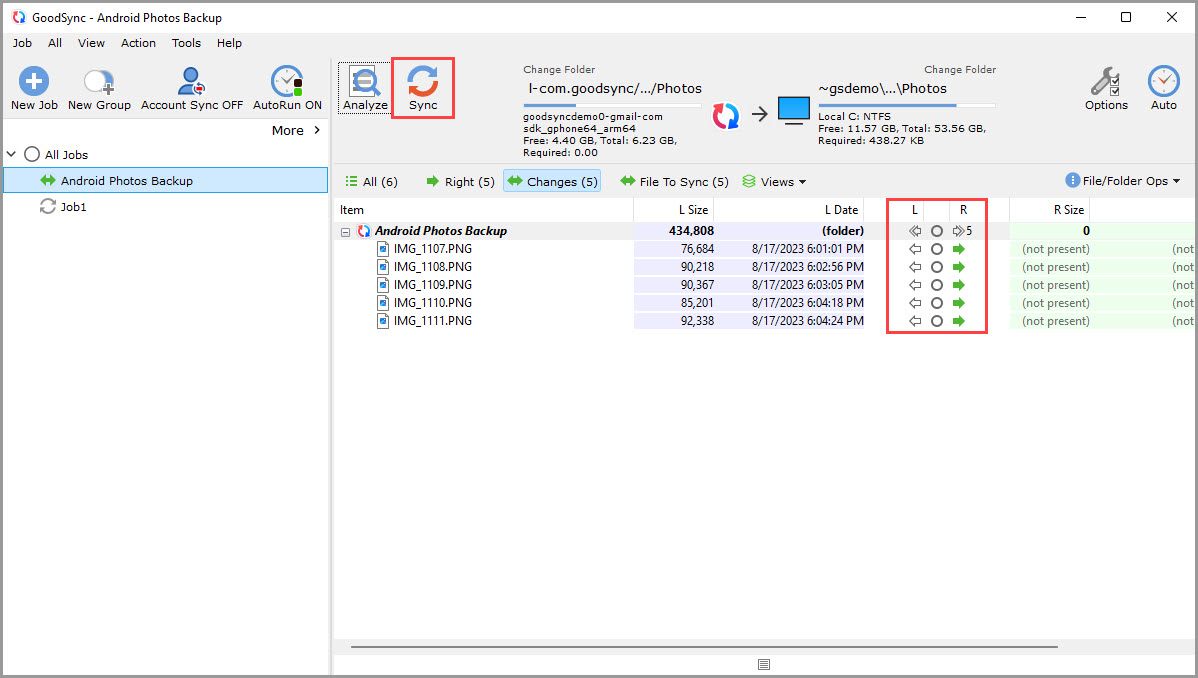Screen dimensions: 1198x678
Task: Switch to the All (6) filter tab
Action: (x=371, y=181)
